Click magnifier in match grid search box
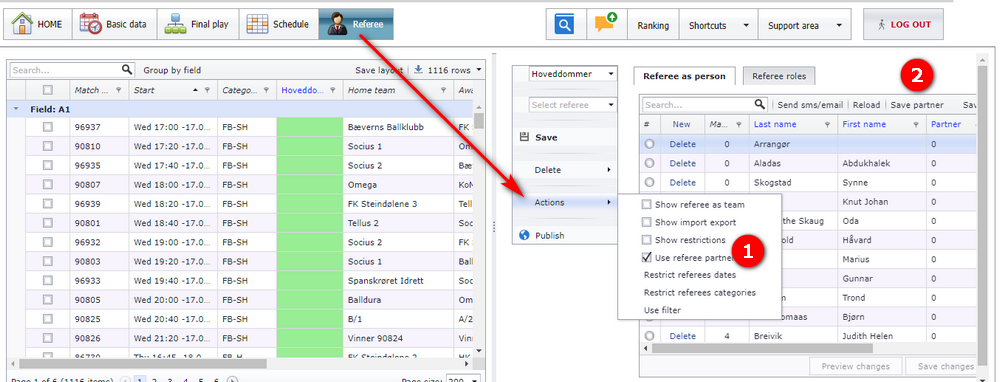Viewport: 1000px width, 382px height. [127, 70]
